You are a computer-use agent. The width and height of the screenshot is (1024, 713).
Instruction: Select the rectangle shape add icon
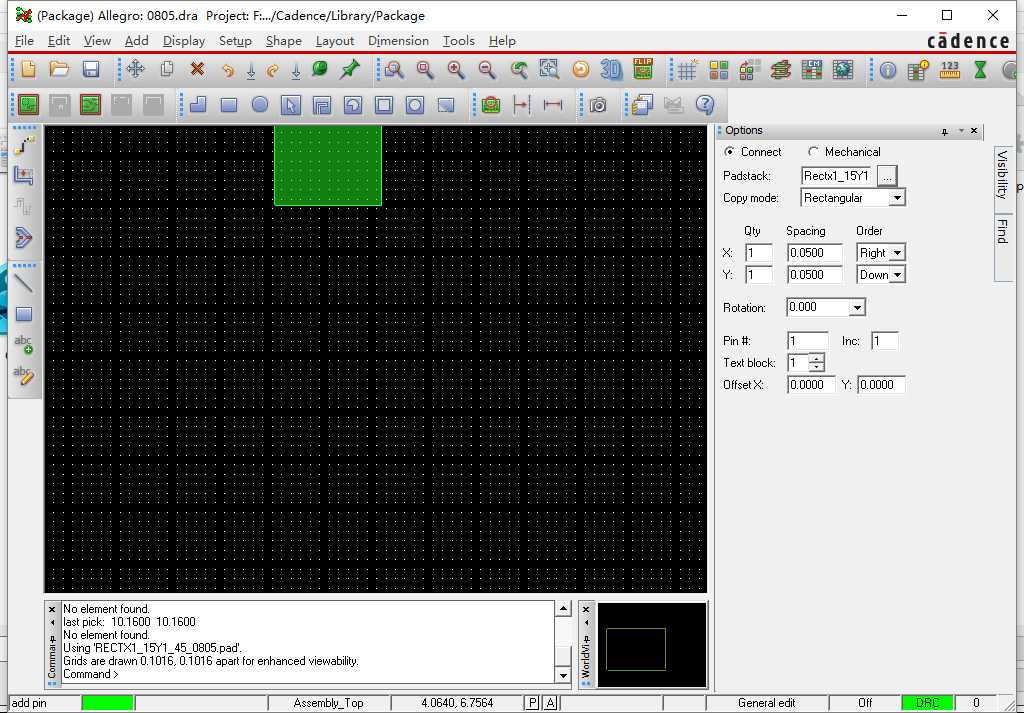click(x=229, y=104)
